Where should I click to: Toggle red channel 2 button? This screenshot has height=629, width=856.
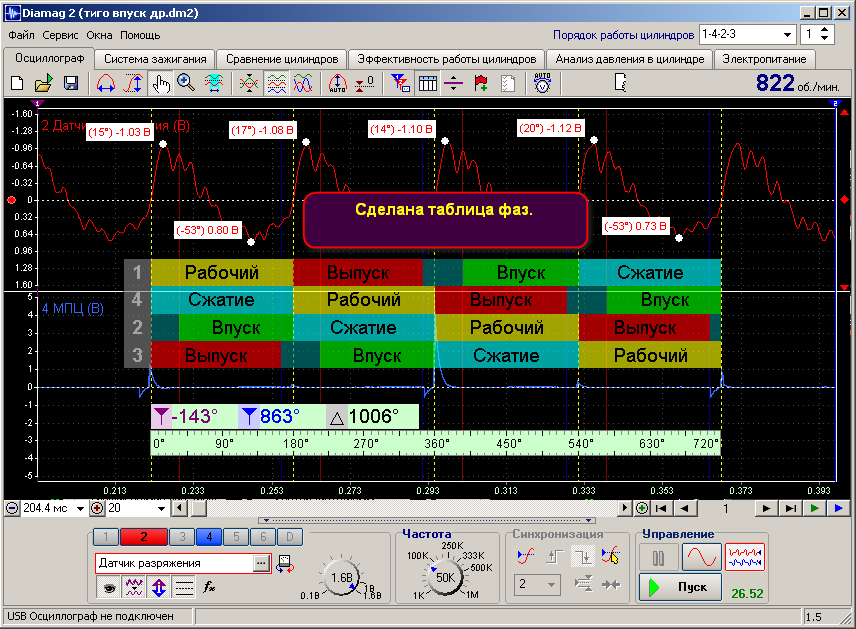coord(144,537)
